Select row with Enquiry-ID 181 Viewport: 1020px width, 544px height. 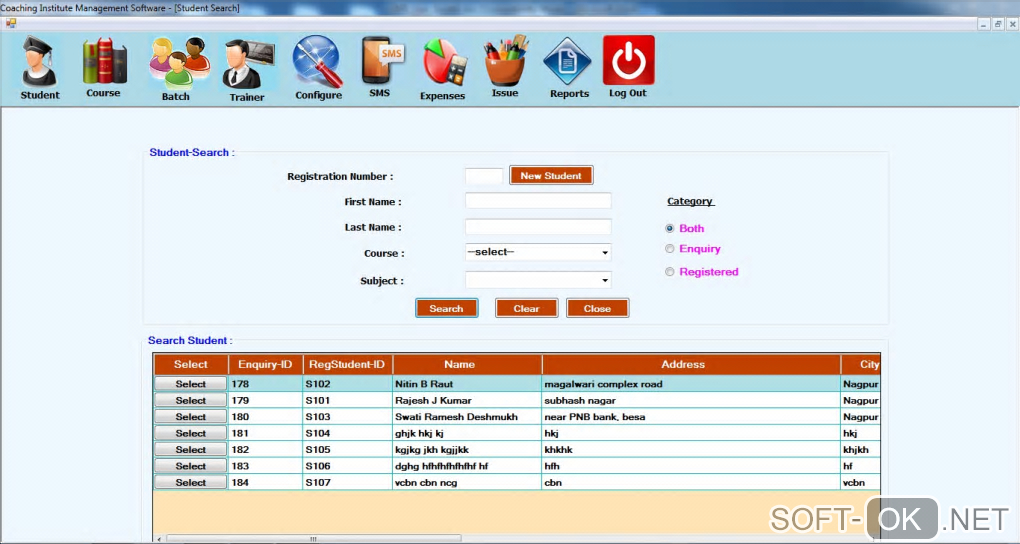[x=191, y=433]
